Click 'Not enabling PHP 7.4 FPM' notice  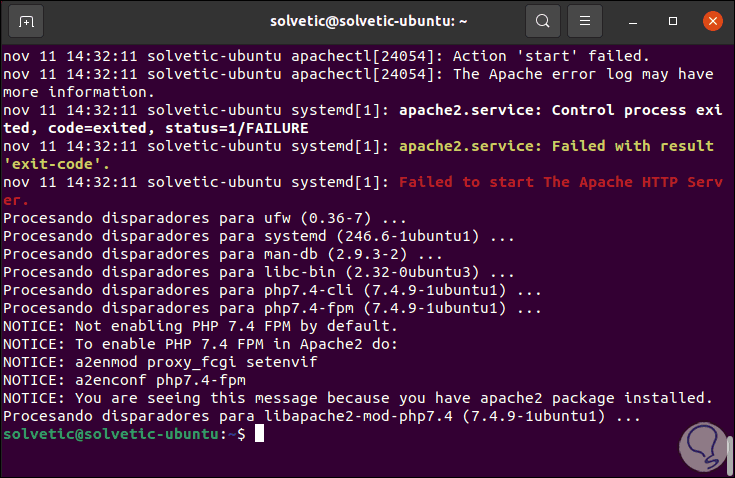(200, 326)
